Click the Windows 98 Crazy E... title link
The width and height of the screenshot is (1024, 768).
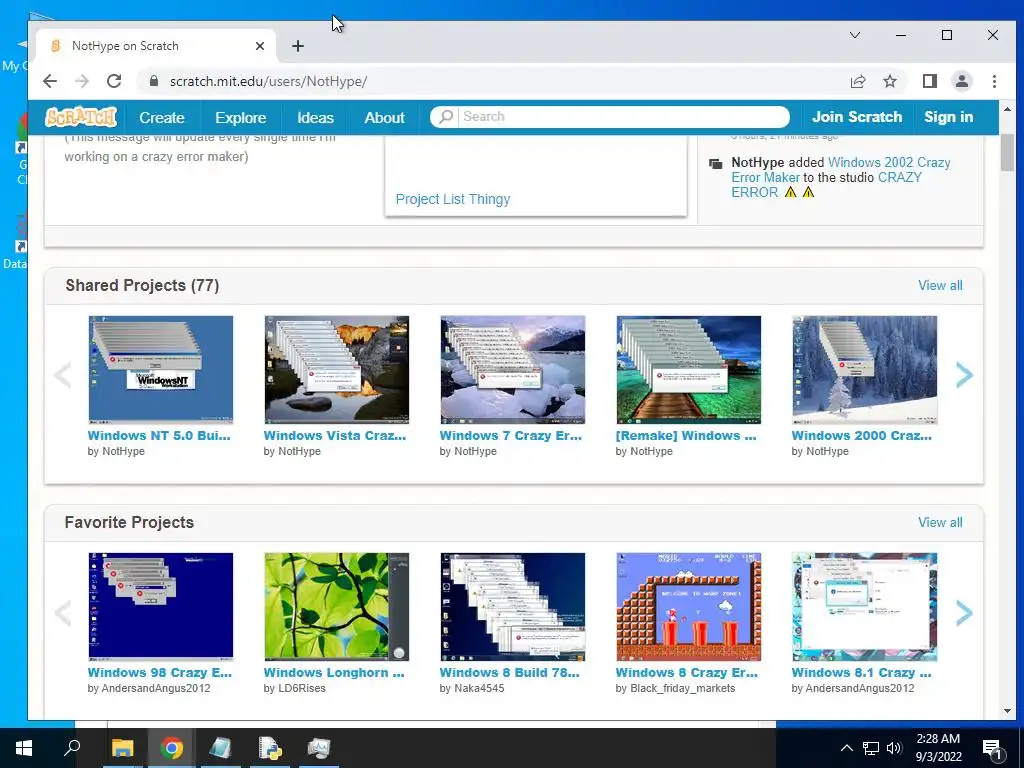[x=159, y=673]
